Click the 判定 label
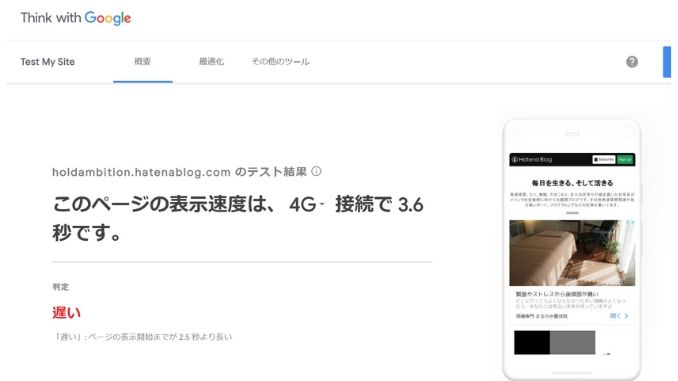 tap(61, 287)
